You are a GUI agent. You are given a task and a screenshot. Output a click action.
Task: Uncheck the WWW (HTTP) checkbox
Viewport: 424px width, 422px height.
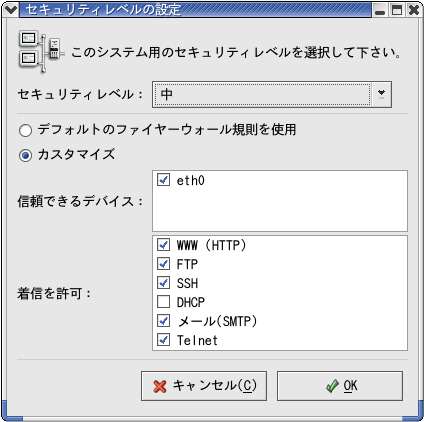click(163, 245)
